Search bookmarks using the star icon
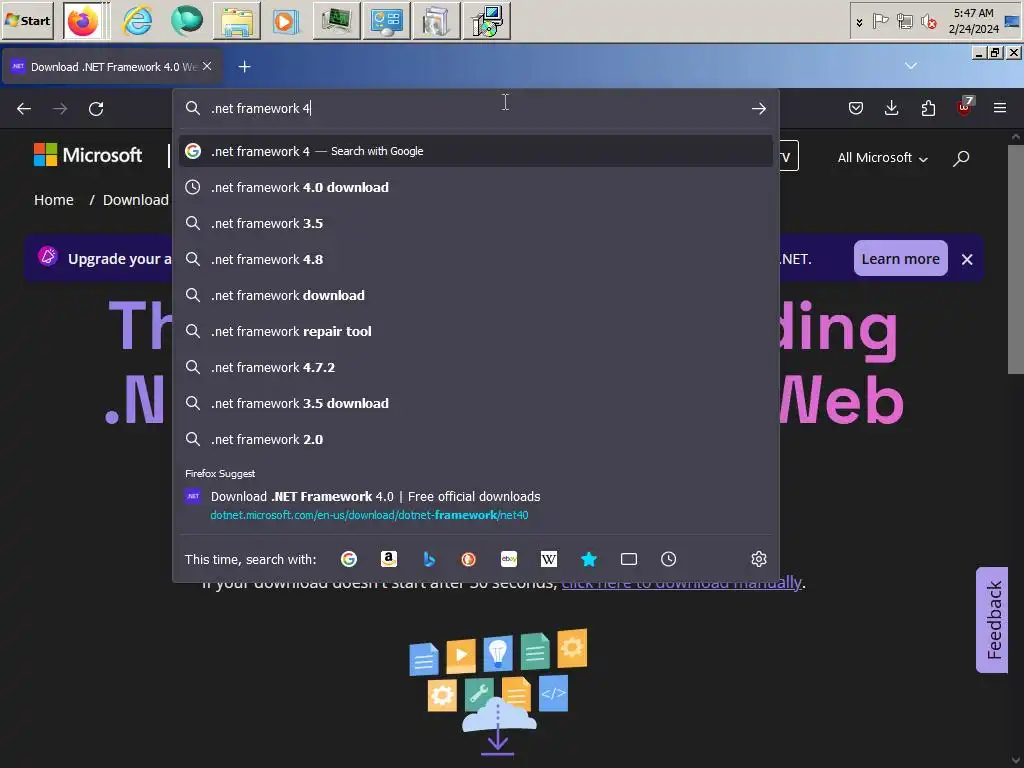The width and height of the screenshot is (1024, 768). pos(588,559)
